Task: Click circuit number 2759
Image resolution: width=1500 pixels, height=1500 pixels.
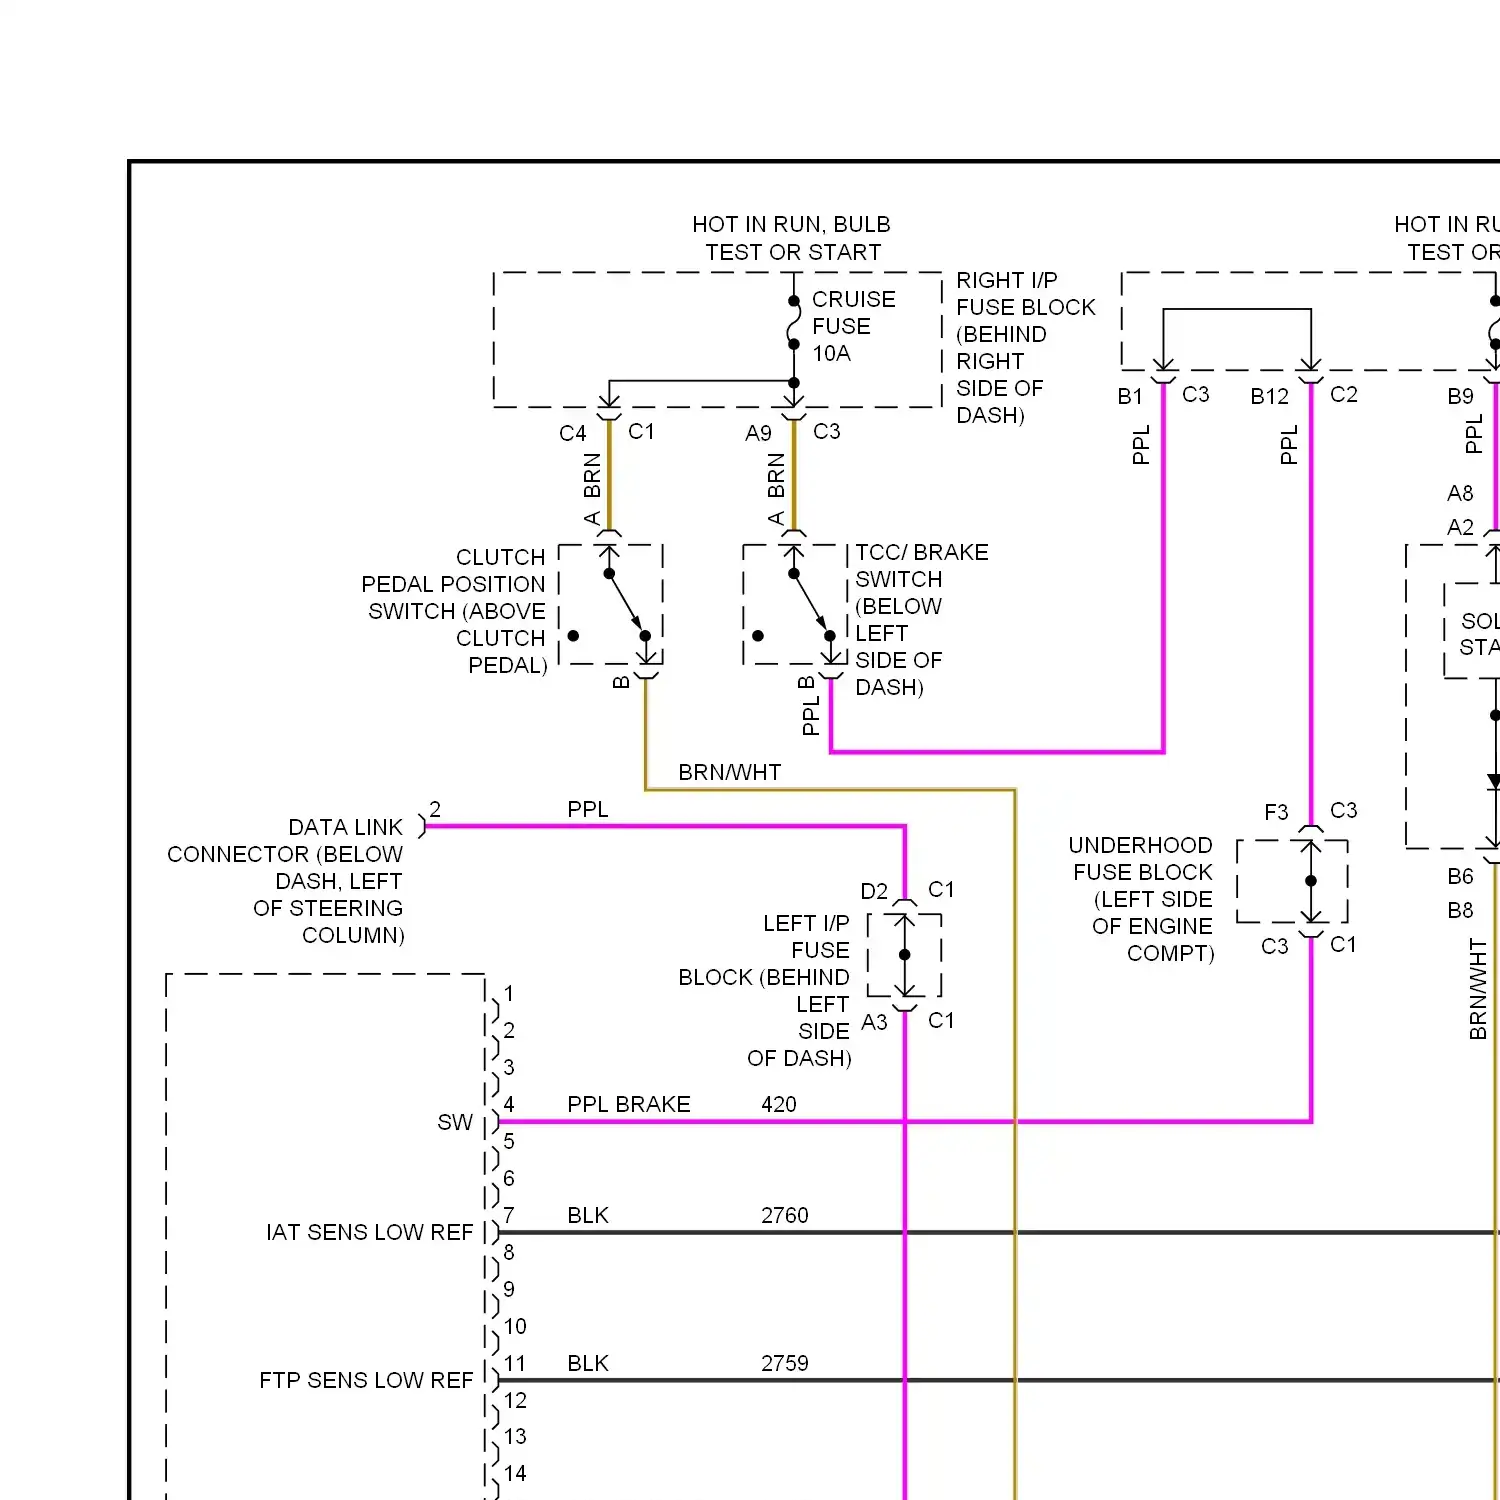Action: click(x=784, y=1363)
